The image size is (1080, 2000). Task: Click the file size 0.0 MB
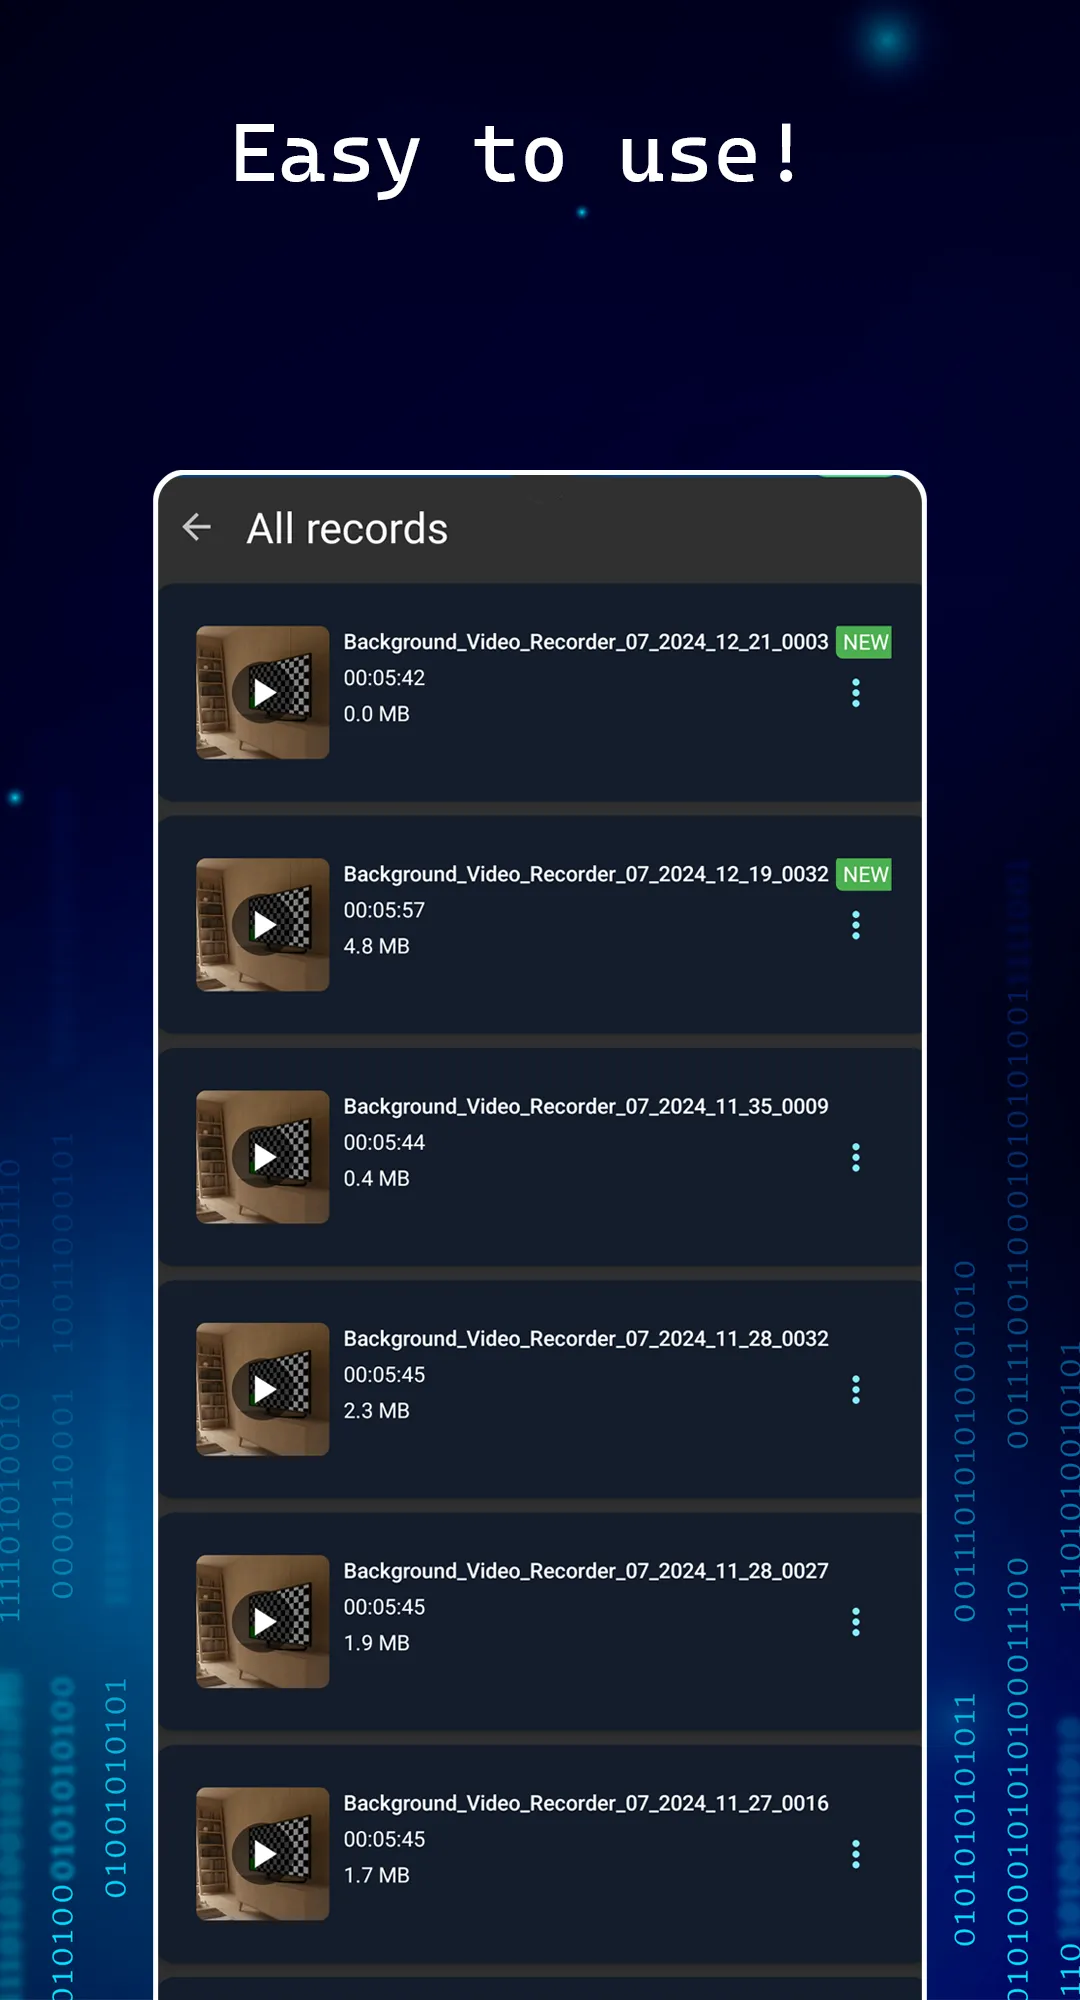coord(377,714)
